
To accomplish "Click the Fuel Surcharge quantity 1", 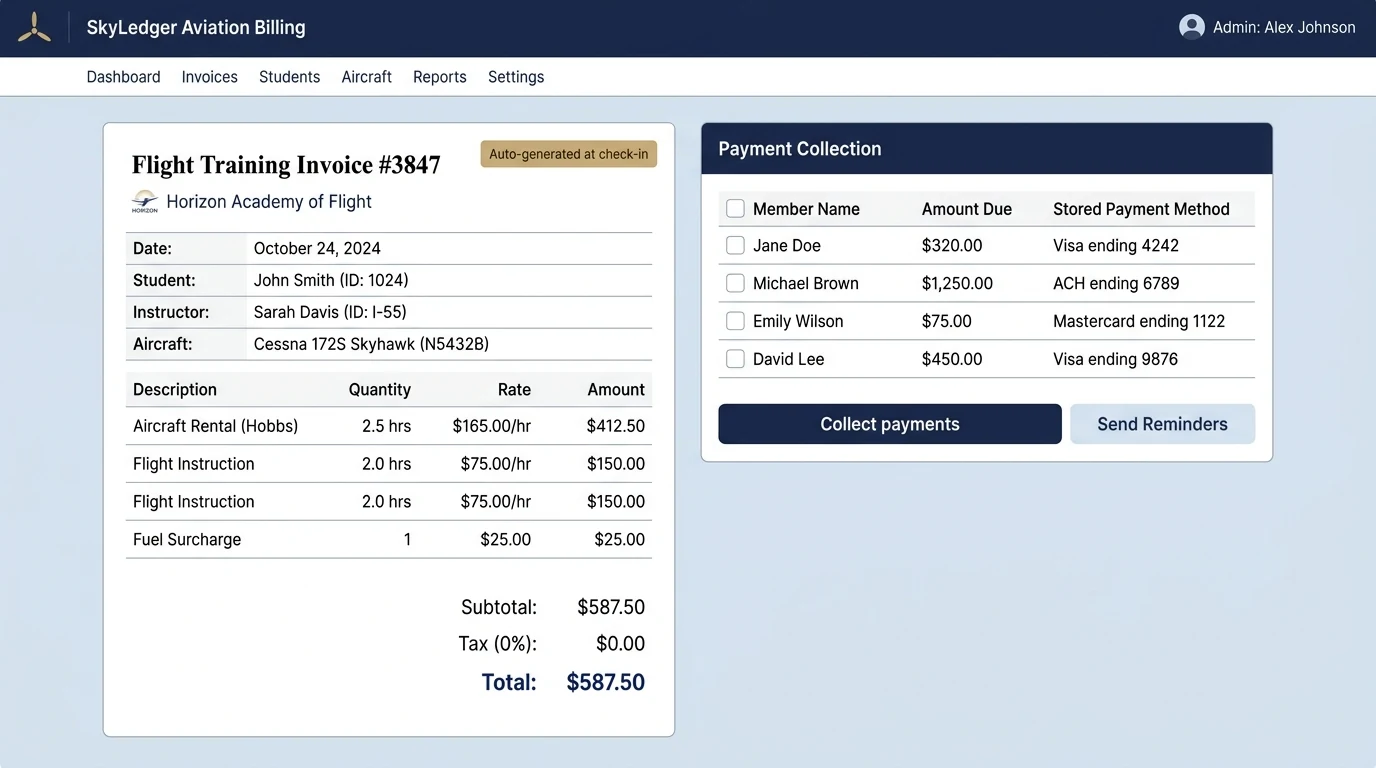I will (x=407, y=540).
